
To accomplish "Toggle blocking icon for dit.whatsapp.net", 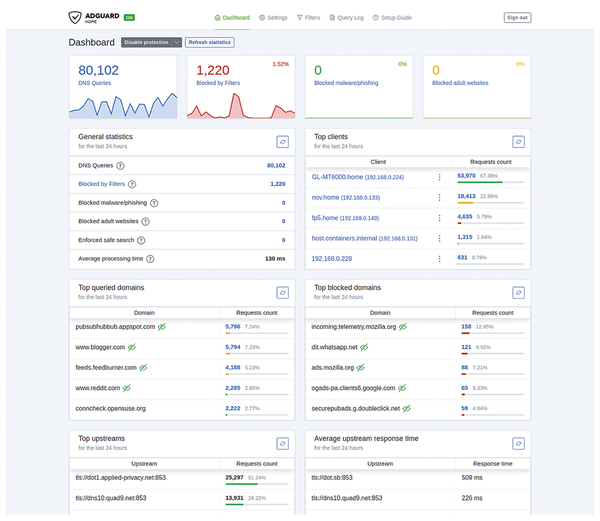I will pyautogui.click(x=363, y=347).
